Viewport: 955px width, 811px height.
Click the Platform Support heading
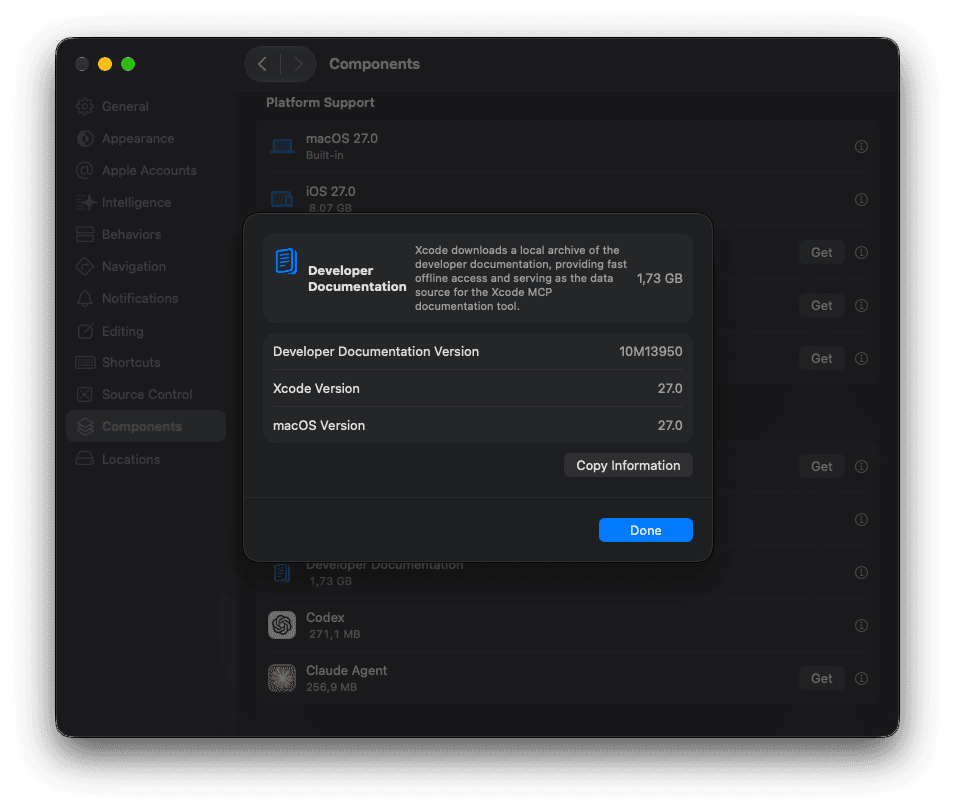tap(320, 102)
